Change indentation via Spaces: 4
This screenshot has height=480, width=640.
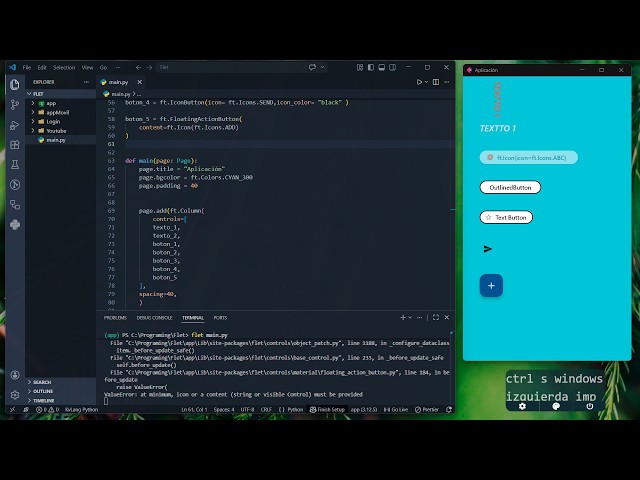coord(224,409)
